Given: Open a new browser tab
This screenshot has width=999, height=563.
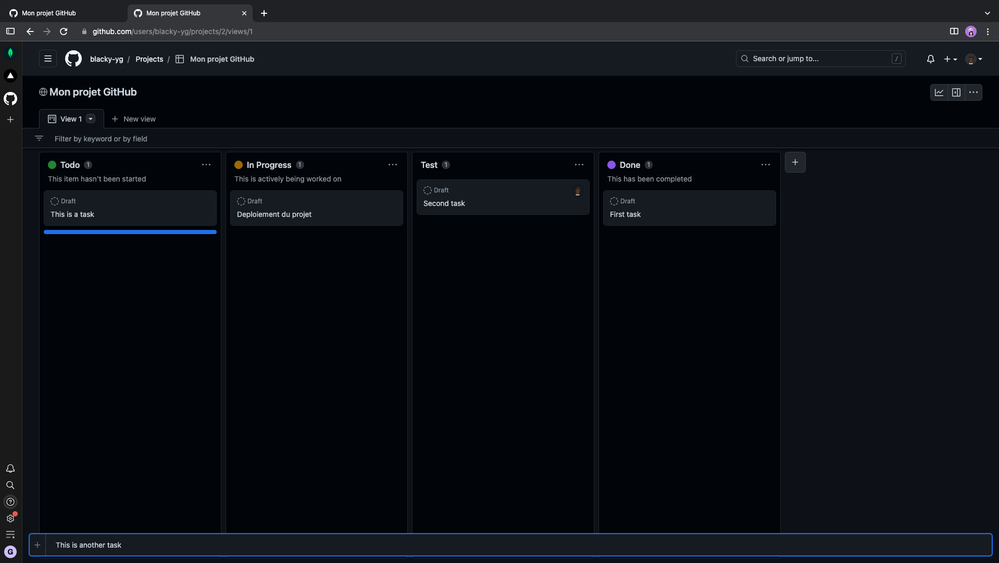Looking at the screenshot, I should 264,13.
